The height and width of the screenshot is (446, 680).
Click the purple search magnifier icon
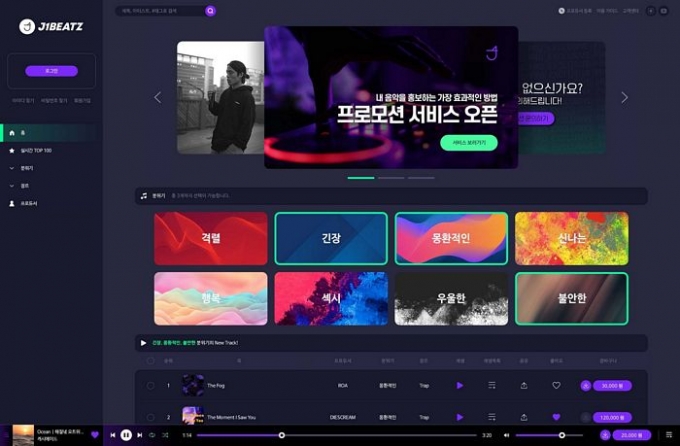[x=210, y=11]
